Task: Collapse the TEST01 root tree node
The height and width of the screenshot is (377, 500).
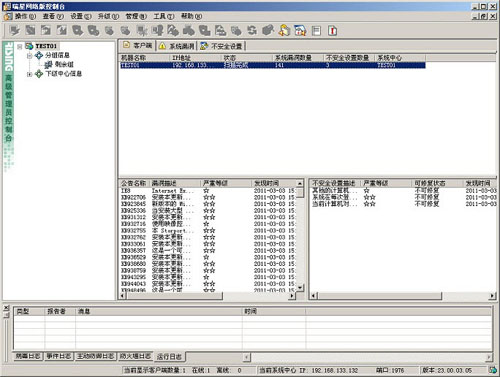Action: pyautogui.click(x=20, y=46)
